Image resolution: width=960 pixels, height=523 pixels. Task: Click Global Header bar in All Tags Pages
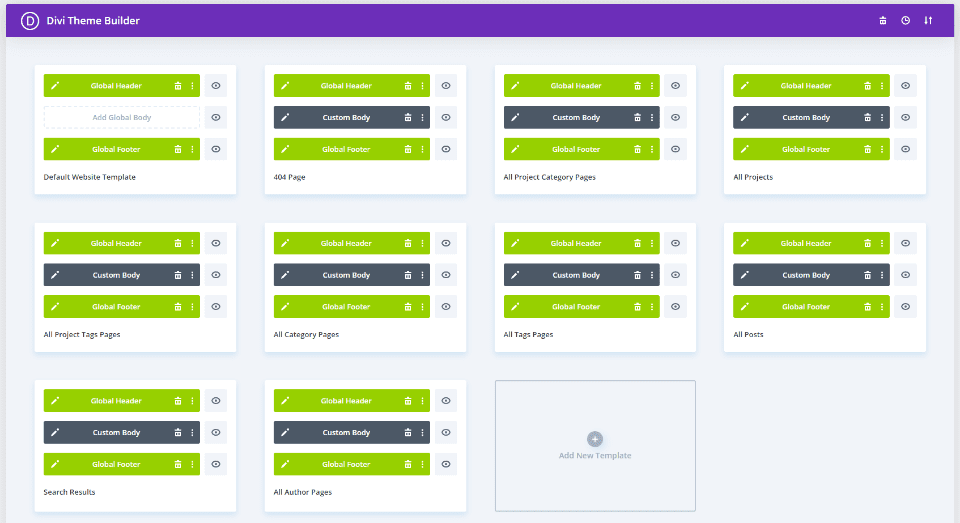pos(582,243)
